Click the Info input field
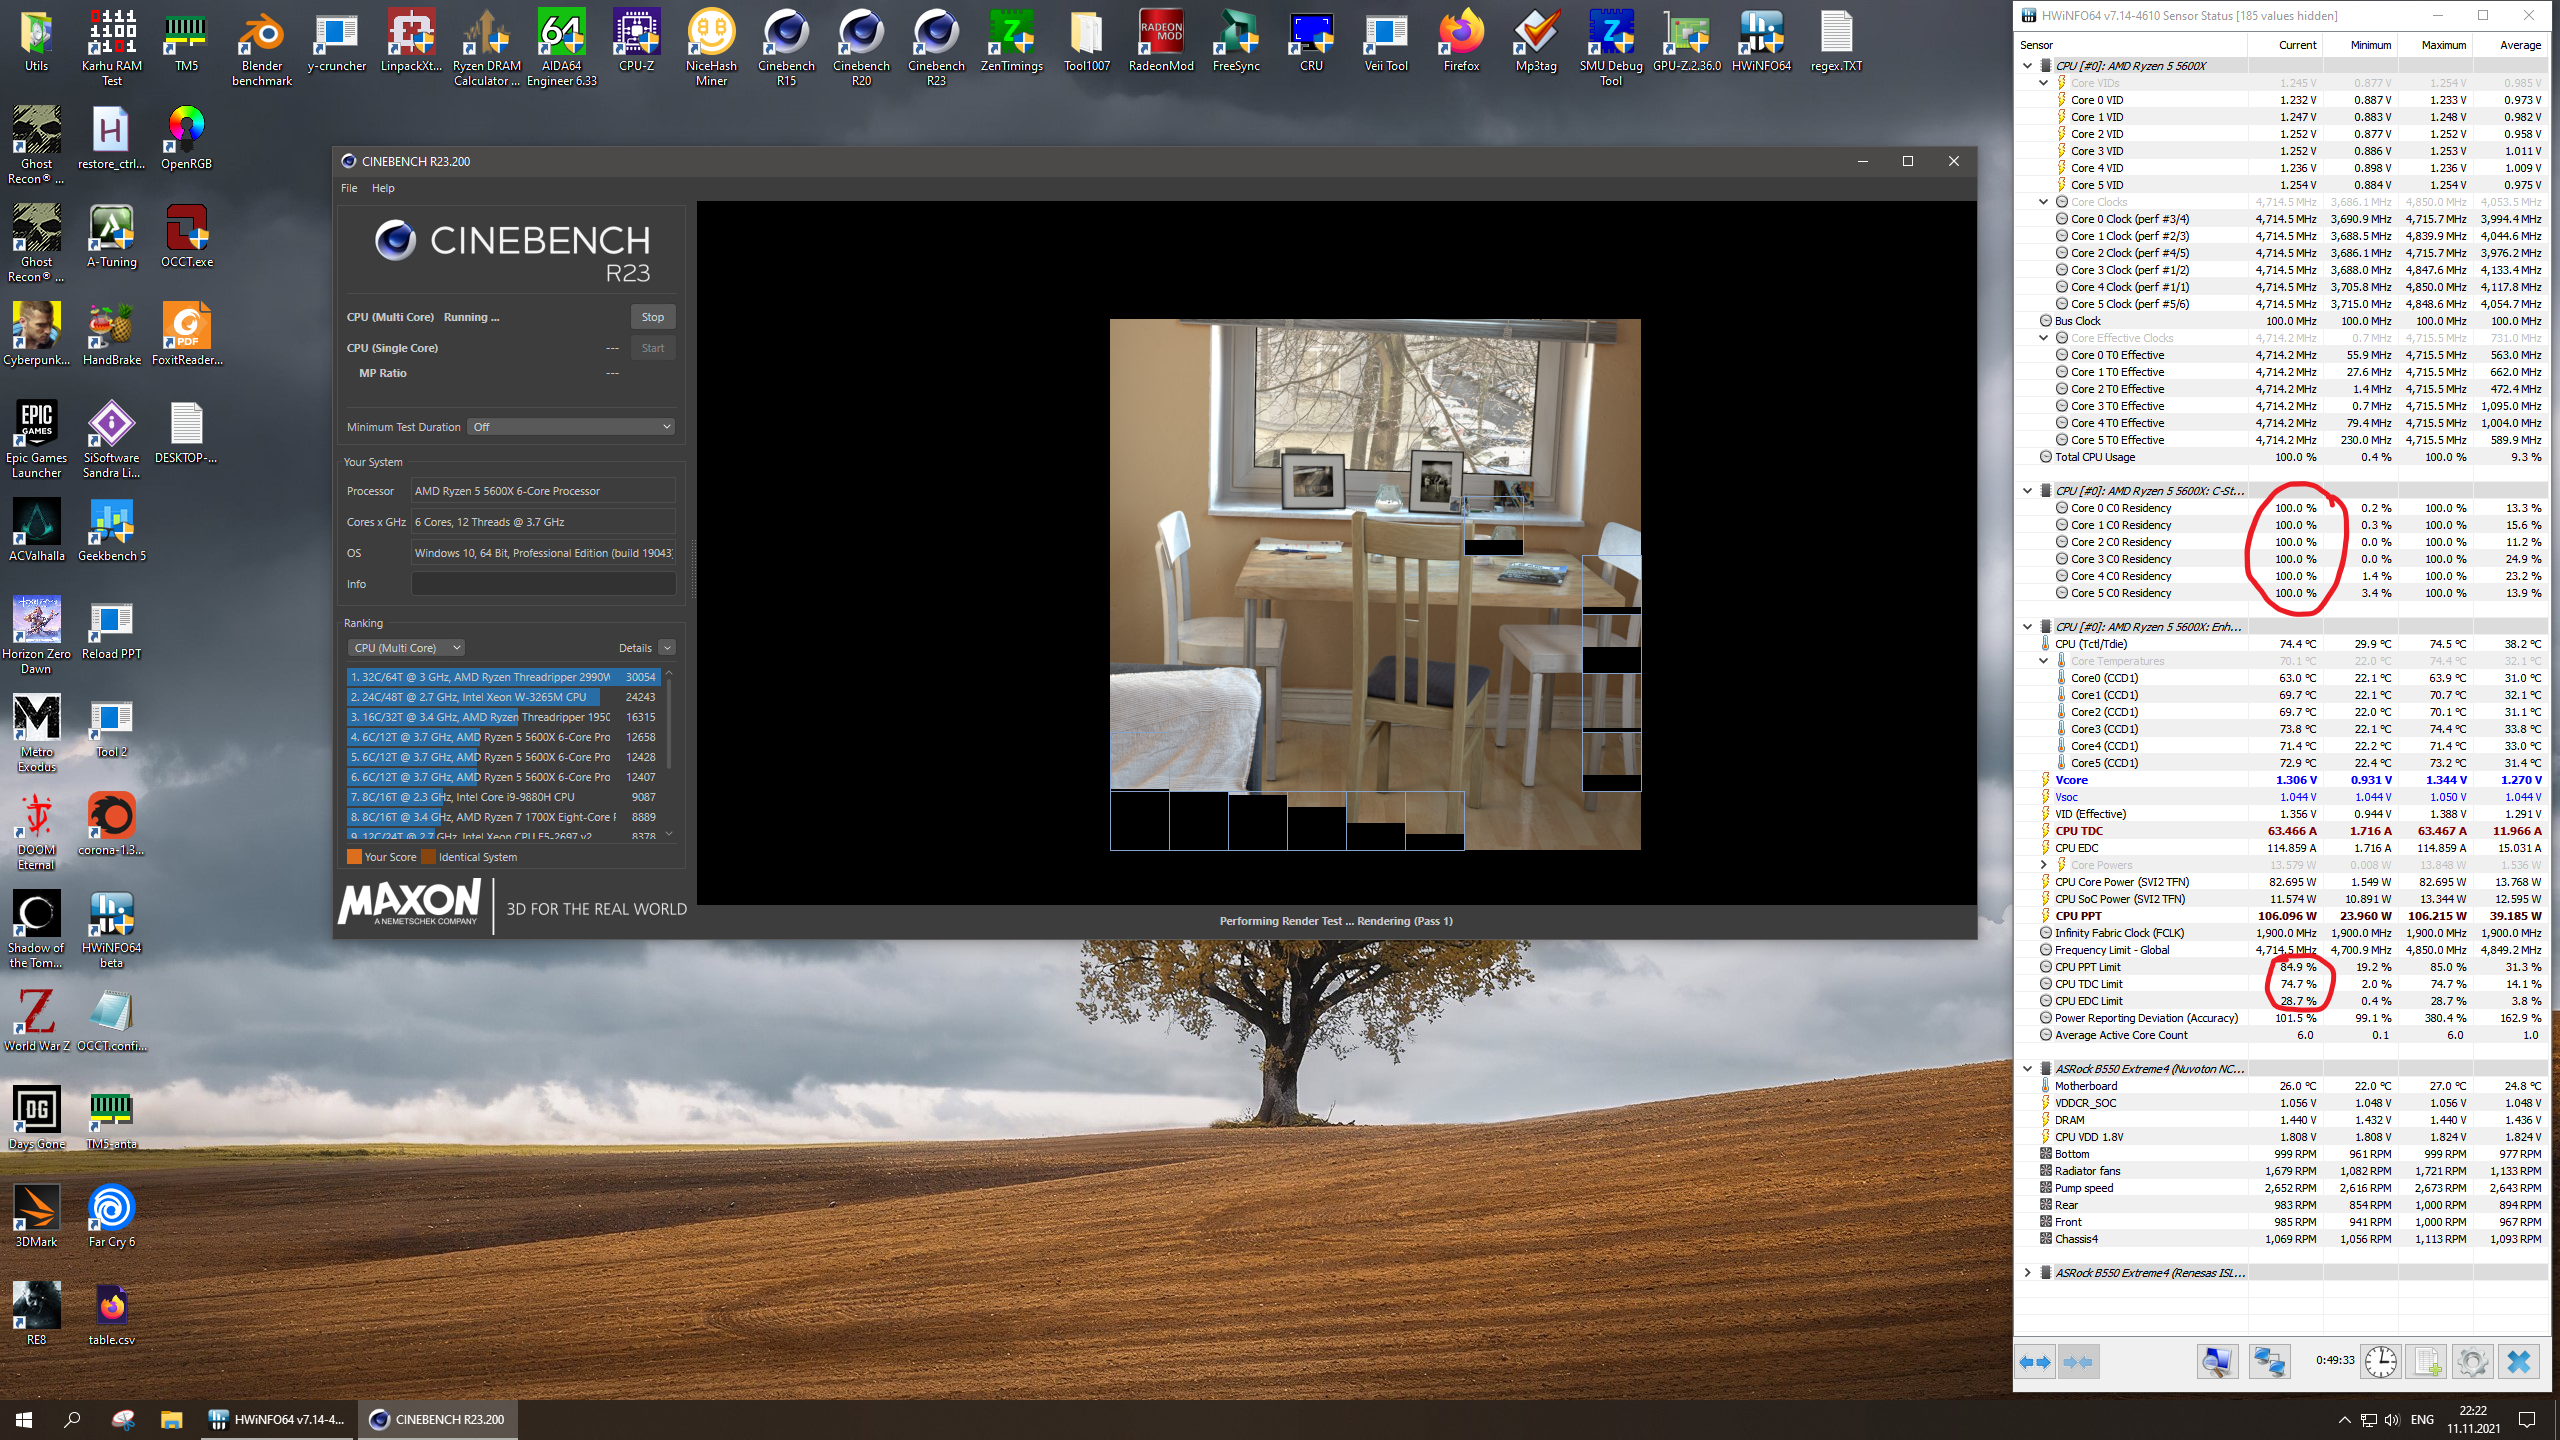Image resolution: width=2560 pixels, height=1440 pixels. click(543, 584)
